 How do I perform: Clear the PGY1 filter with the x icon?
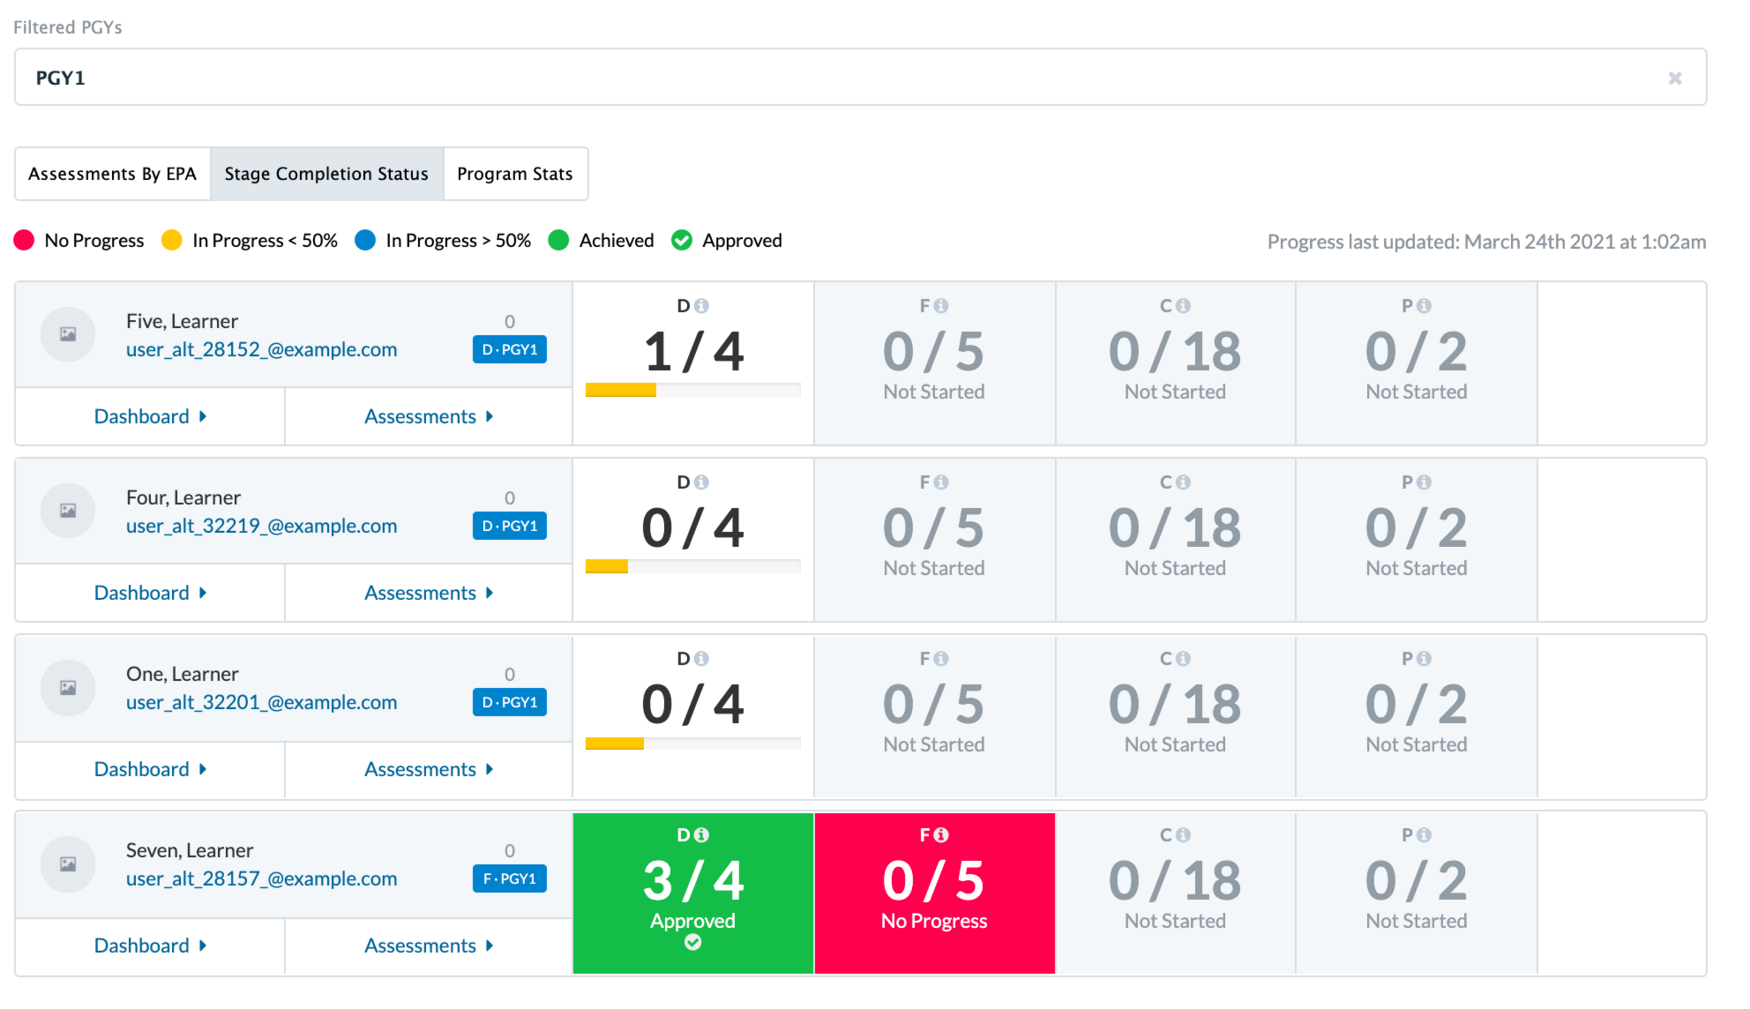[x=1675, y=78]
